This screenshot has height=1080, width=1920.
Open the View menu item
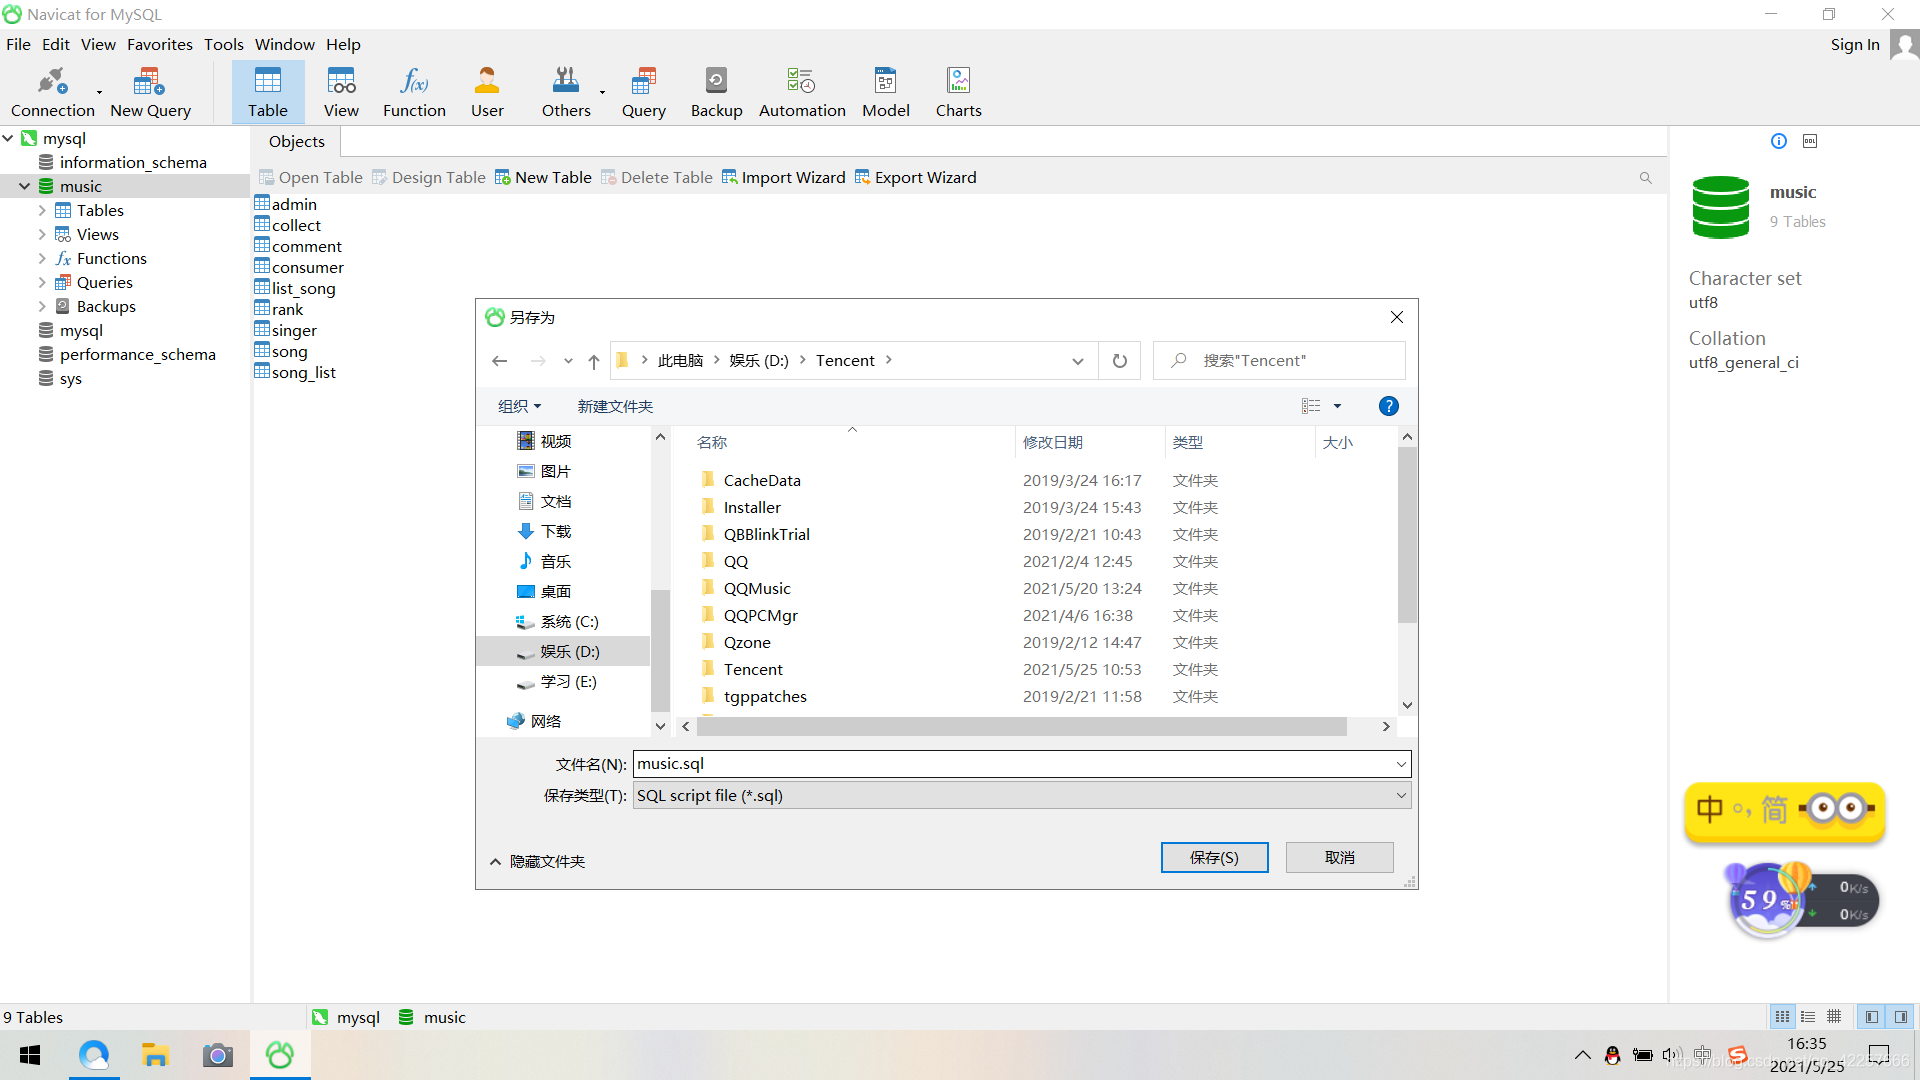coord(98,44)
